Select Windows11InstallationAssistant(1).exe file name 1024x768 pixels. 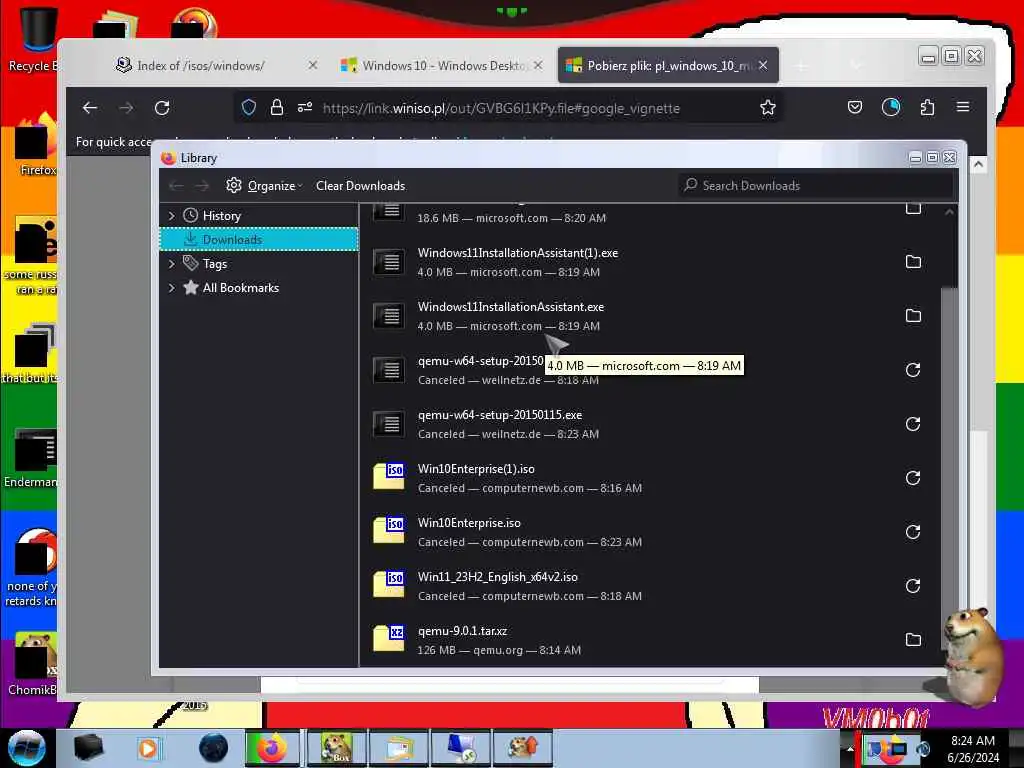(518, 253)
